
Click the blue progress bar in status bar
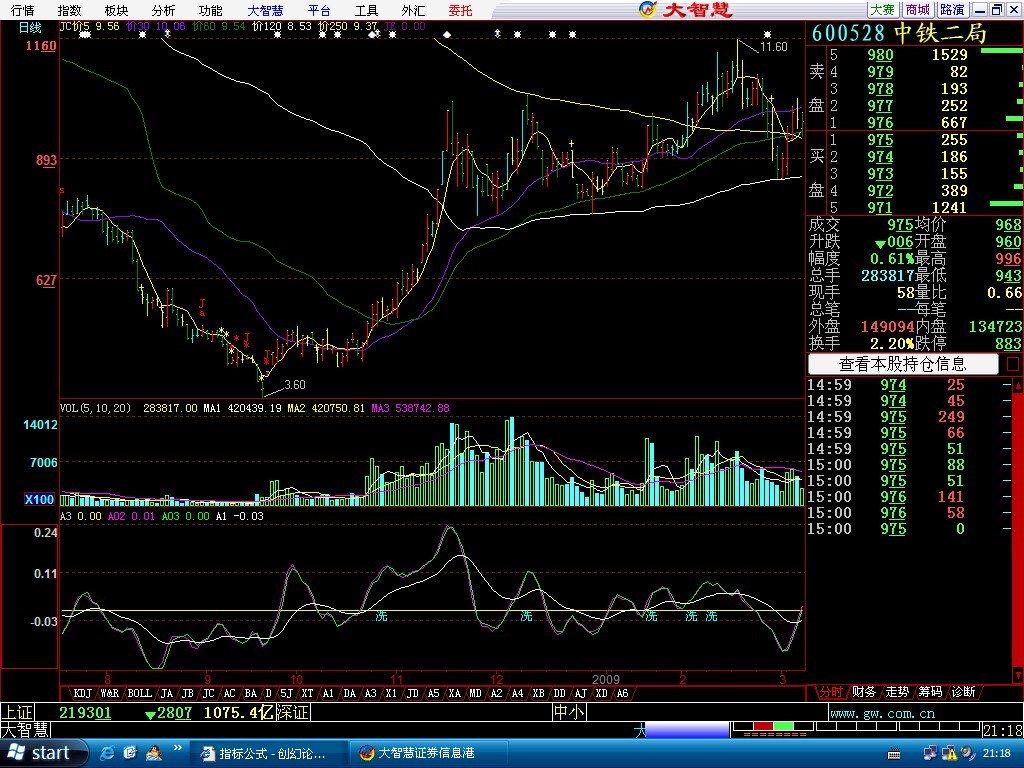tap(687, 729)
